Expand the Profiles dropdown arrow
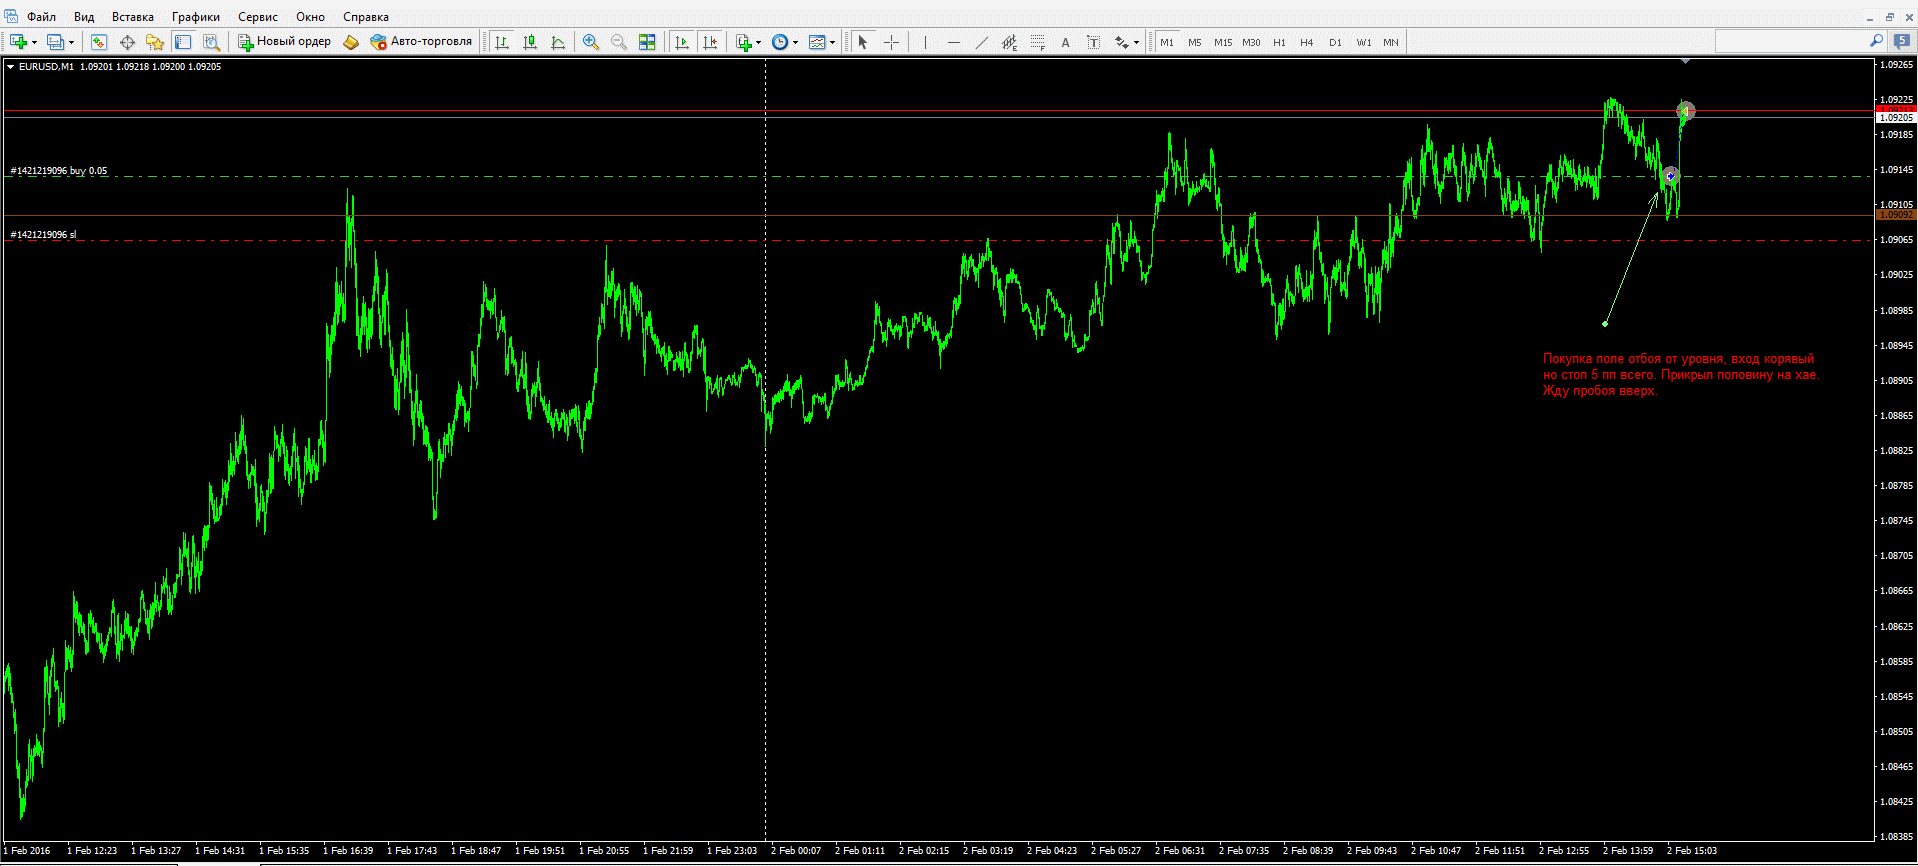The width and height of the screenshot is (1918, 866). tap(71, 42)
